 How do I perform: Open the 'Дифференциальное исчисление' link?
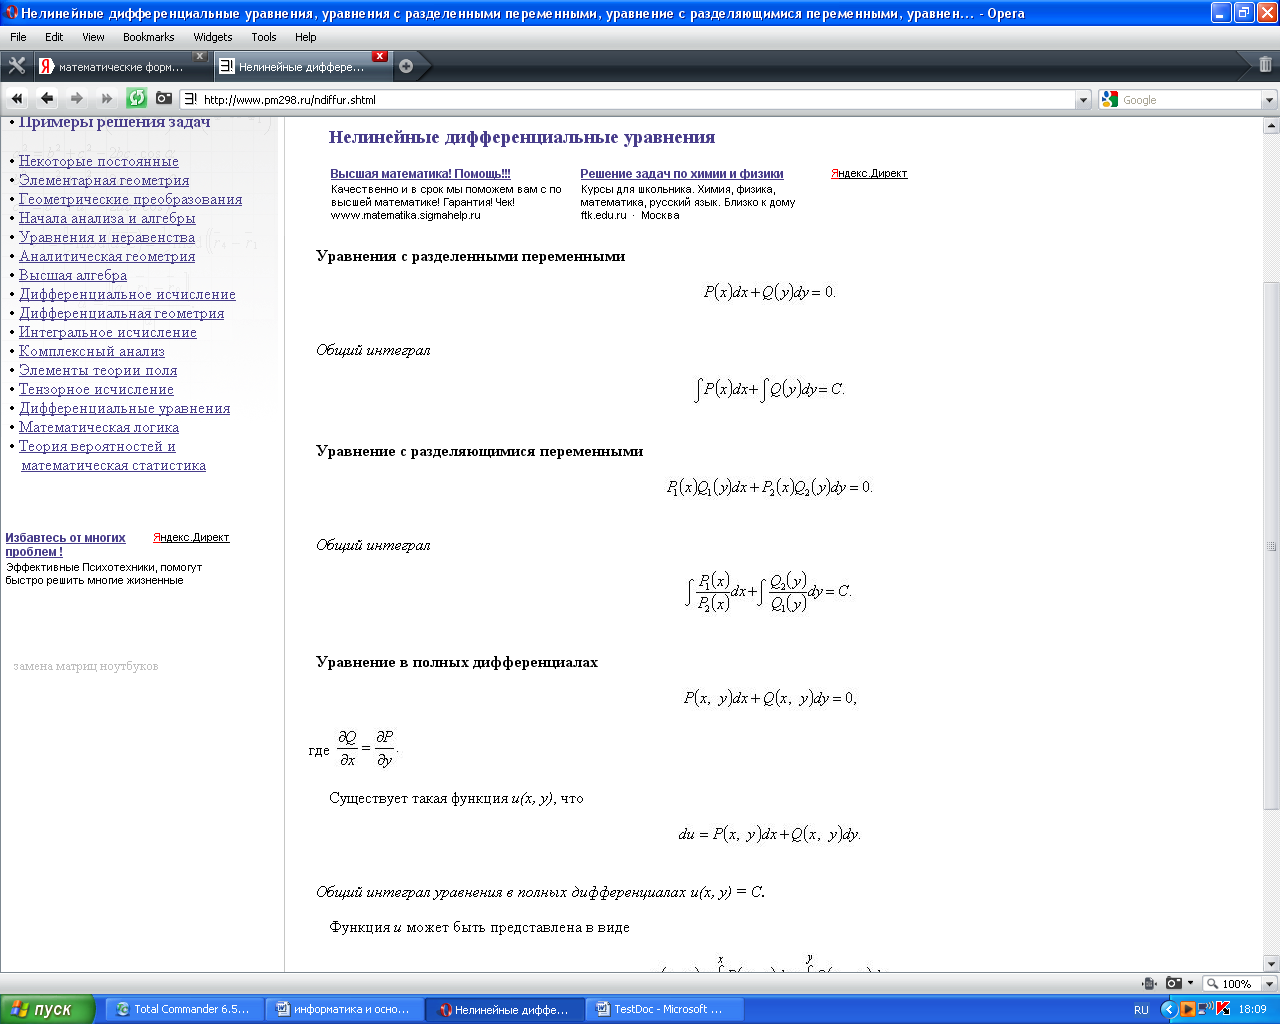click(128, 294)
